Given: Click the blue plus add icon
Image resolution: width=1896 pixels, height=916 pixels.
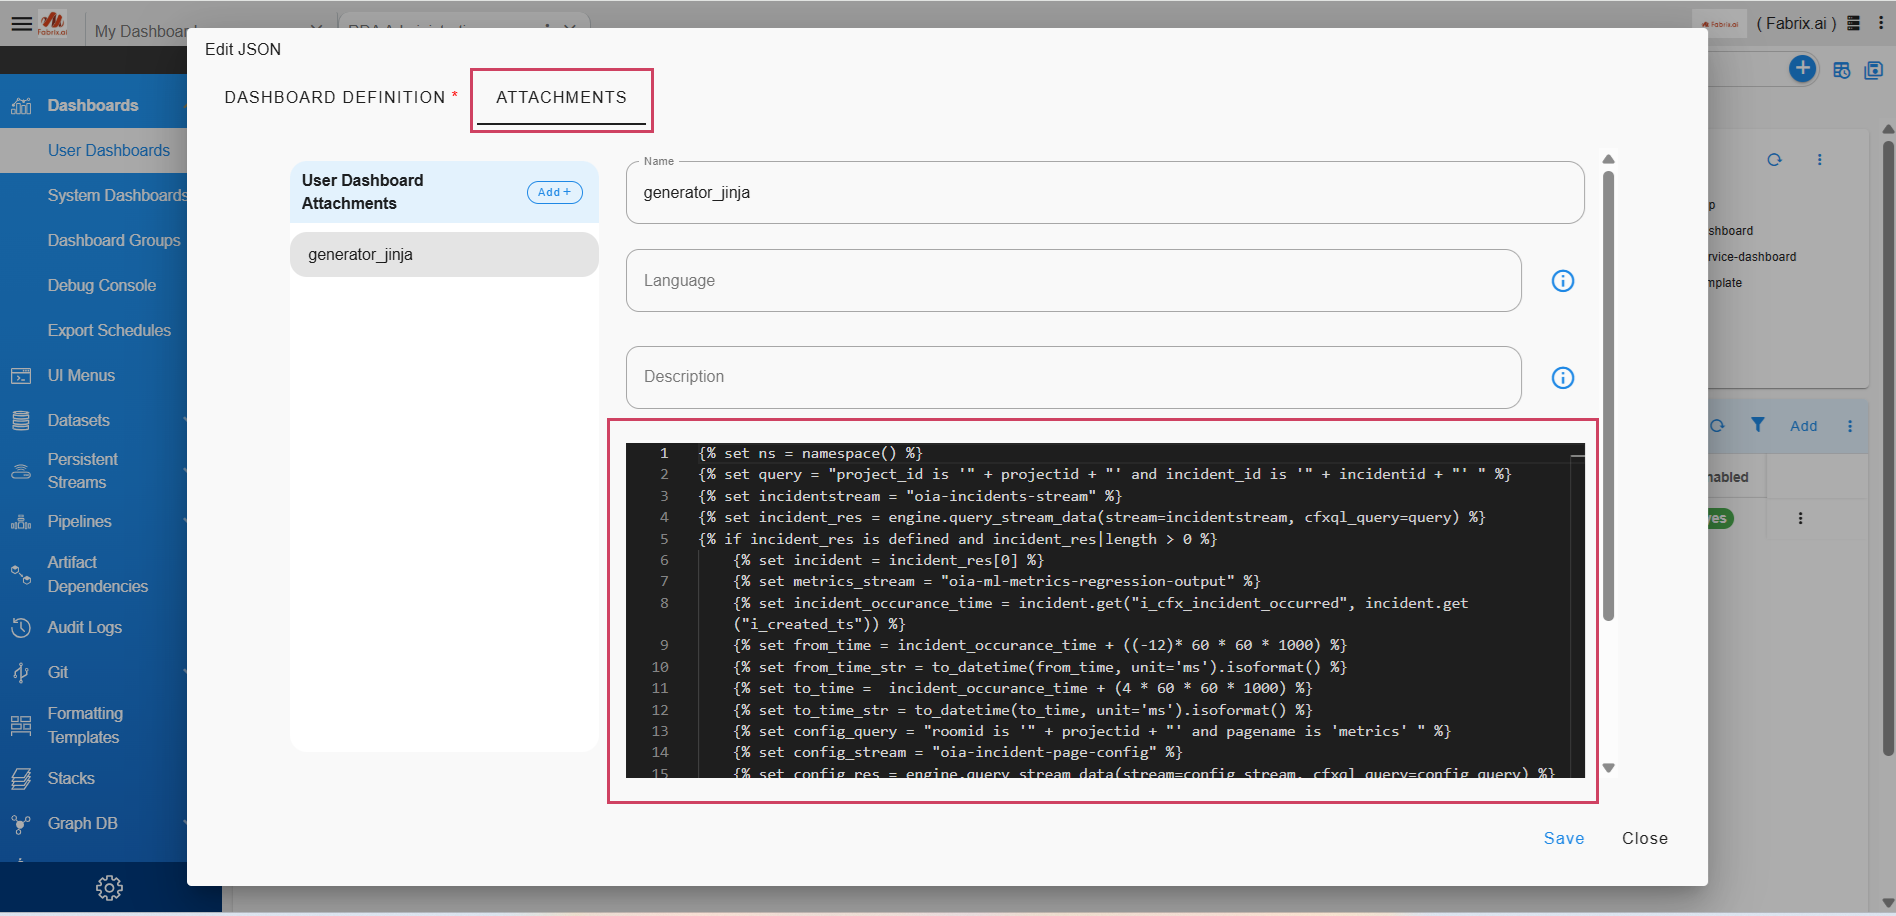Looking at the screenshot, I should click(x=1802, y=69).
